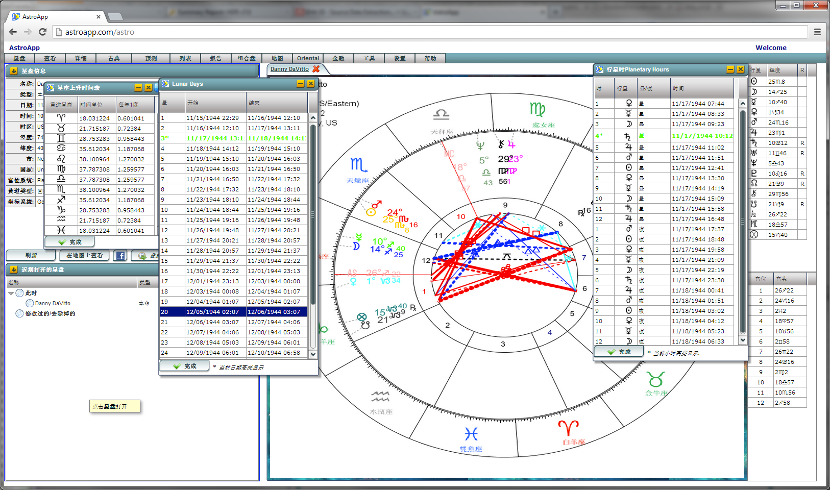Close the Planetary Hours window
830x490 pixels.
[x=741, y=69]
